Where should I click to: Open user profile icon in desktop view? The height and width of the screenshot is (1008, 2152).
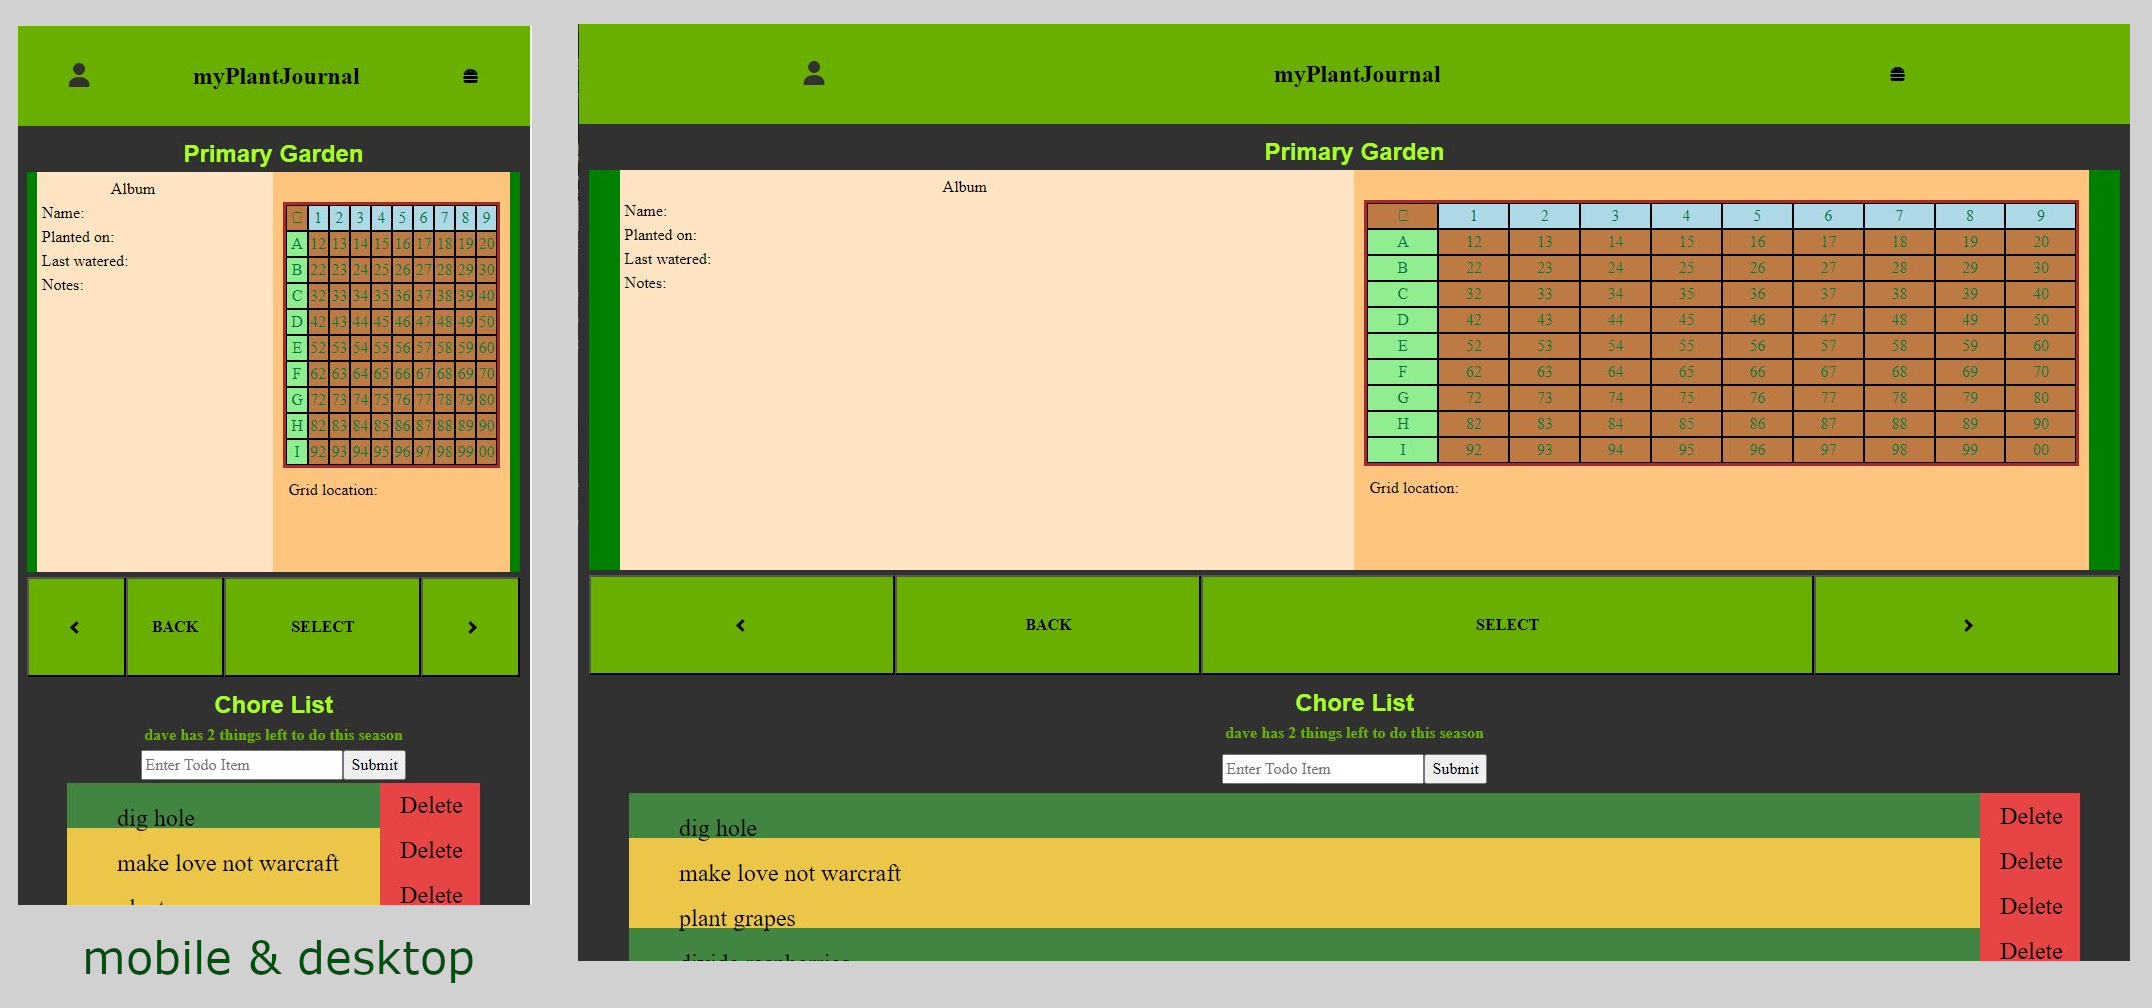pyautogui.click(x=814, y=74)
